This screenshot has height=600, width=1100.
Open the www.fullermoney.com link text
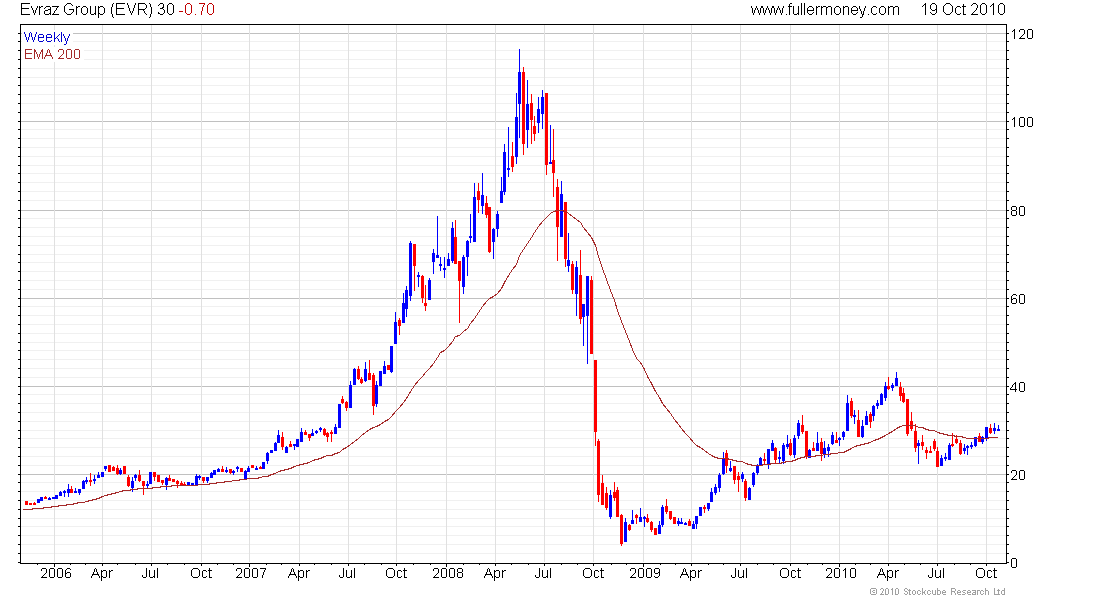coord(825,10)
